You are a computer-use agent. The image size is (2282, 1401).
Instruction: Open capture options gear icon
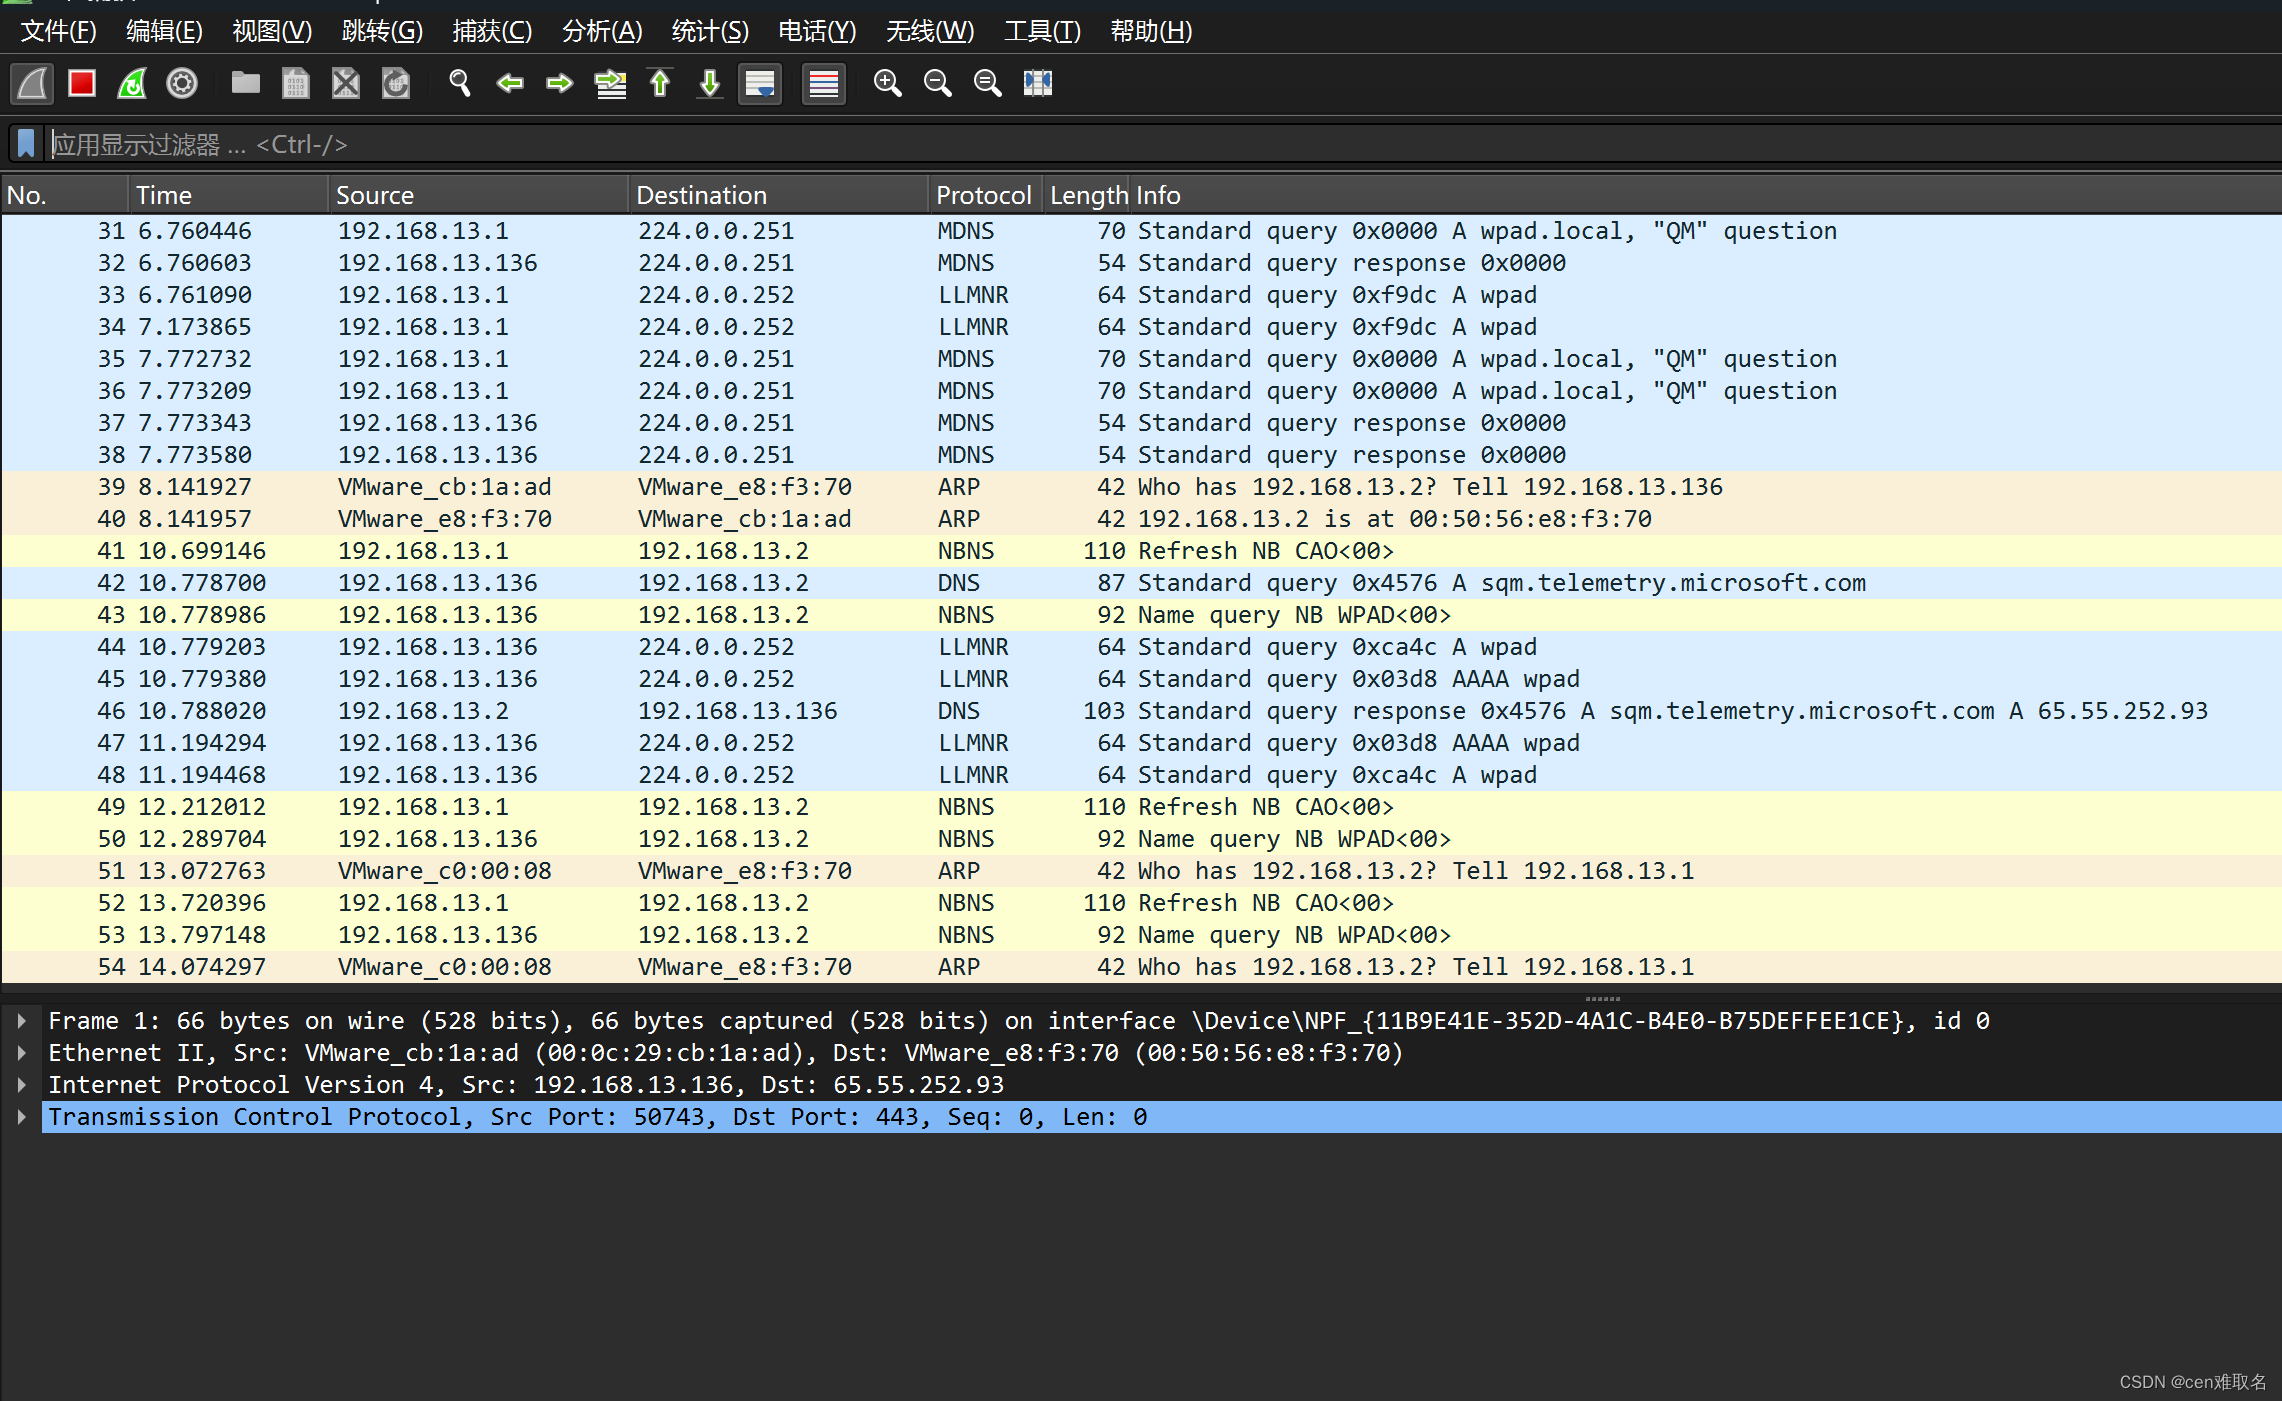click(182, 83)
